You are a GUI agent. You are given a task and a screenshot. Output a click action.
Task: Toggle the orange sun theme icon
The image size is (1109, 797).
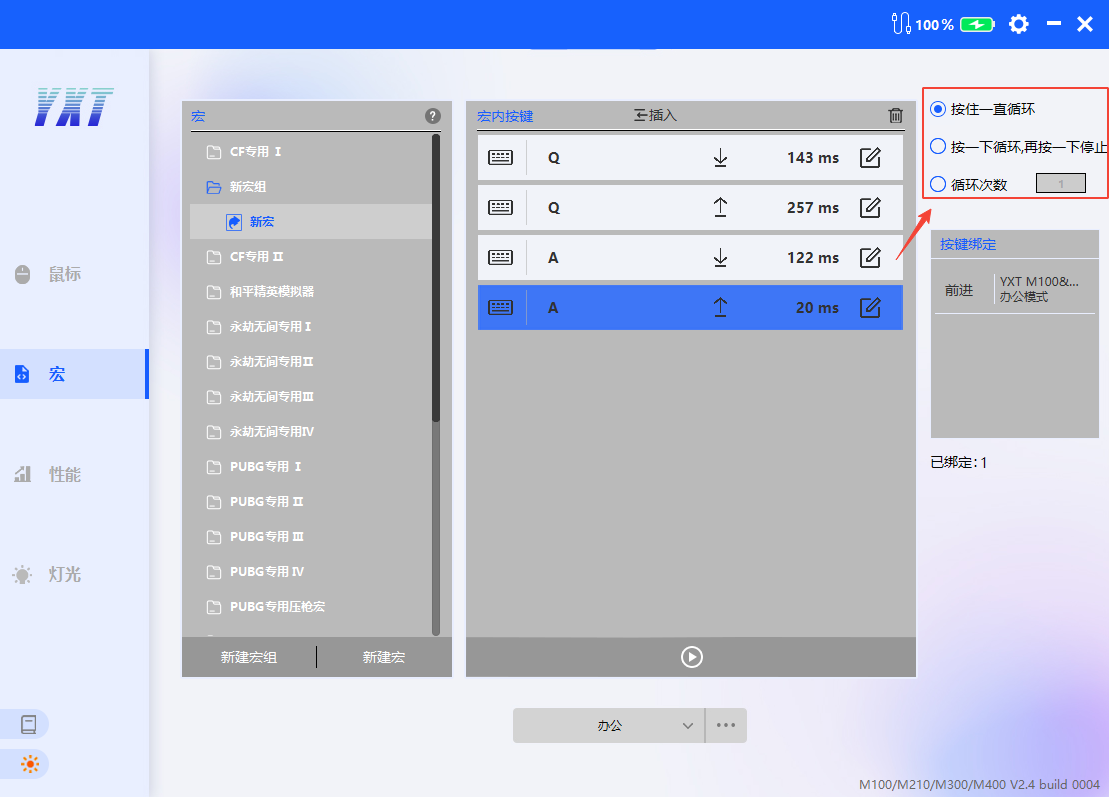click(x=29, y=765)
